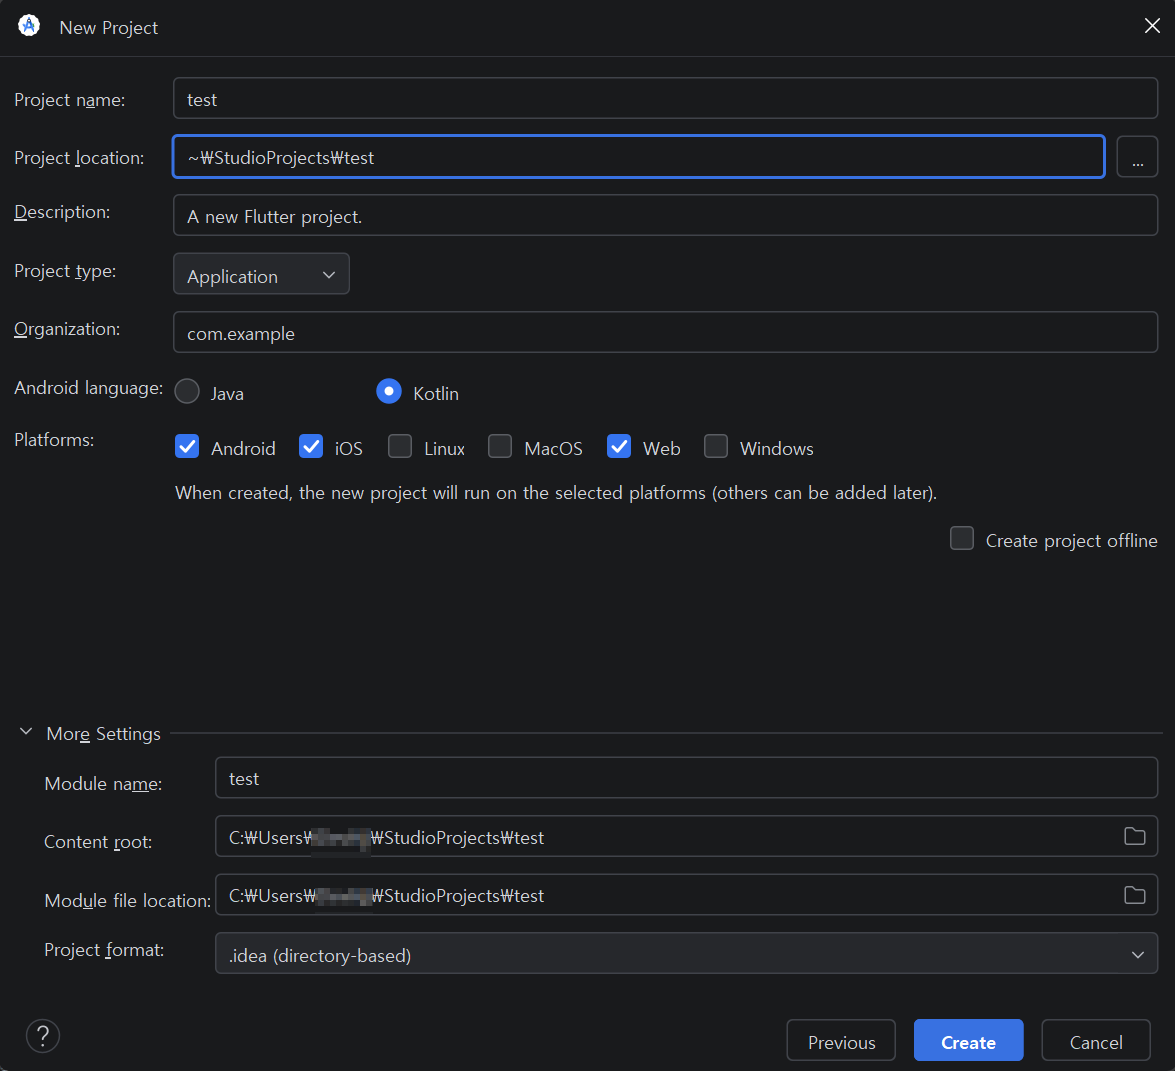
Task: Click into the Project location field
Action: pos(638,157)
